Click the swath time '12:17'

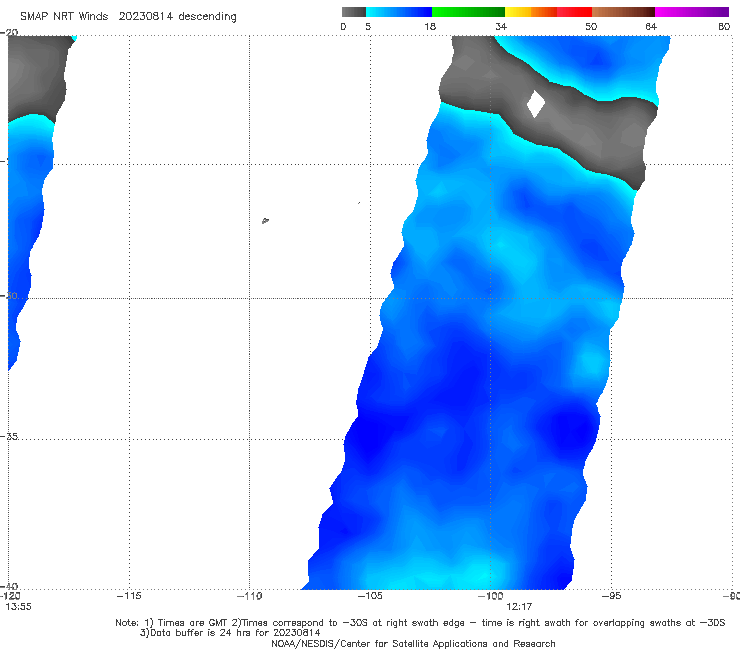tap(519, 607)
